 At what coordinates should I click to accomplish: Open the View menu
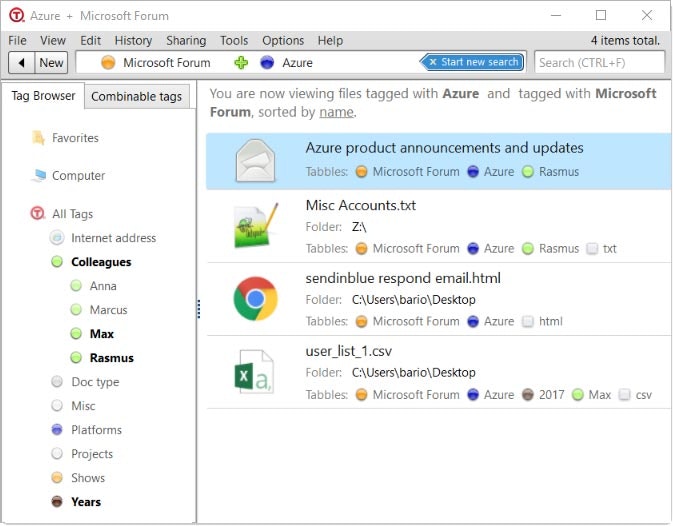point(53,40)
